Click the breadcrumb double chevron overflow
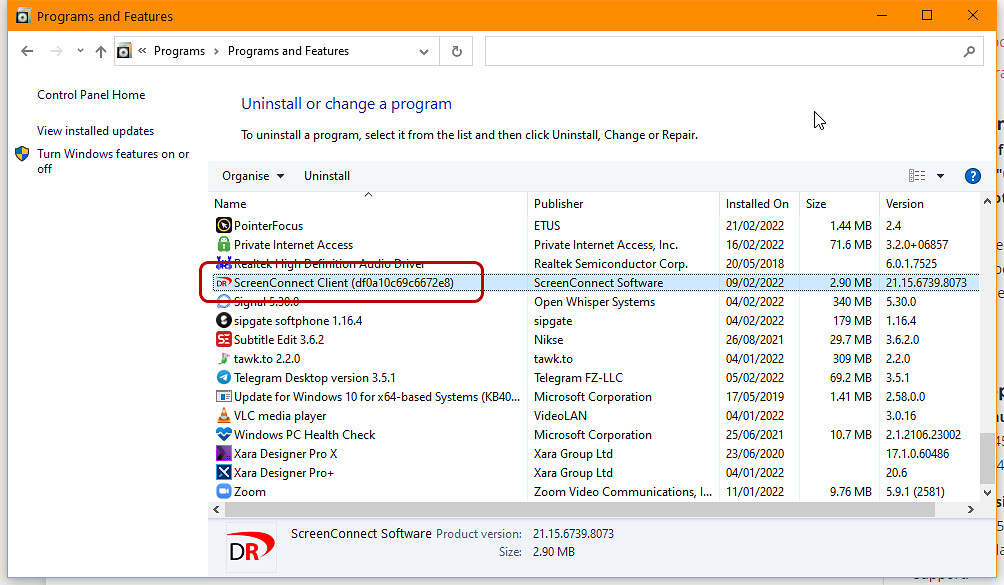The height and width of the screenshot is (585, 1004). [142, 50]
